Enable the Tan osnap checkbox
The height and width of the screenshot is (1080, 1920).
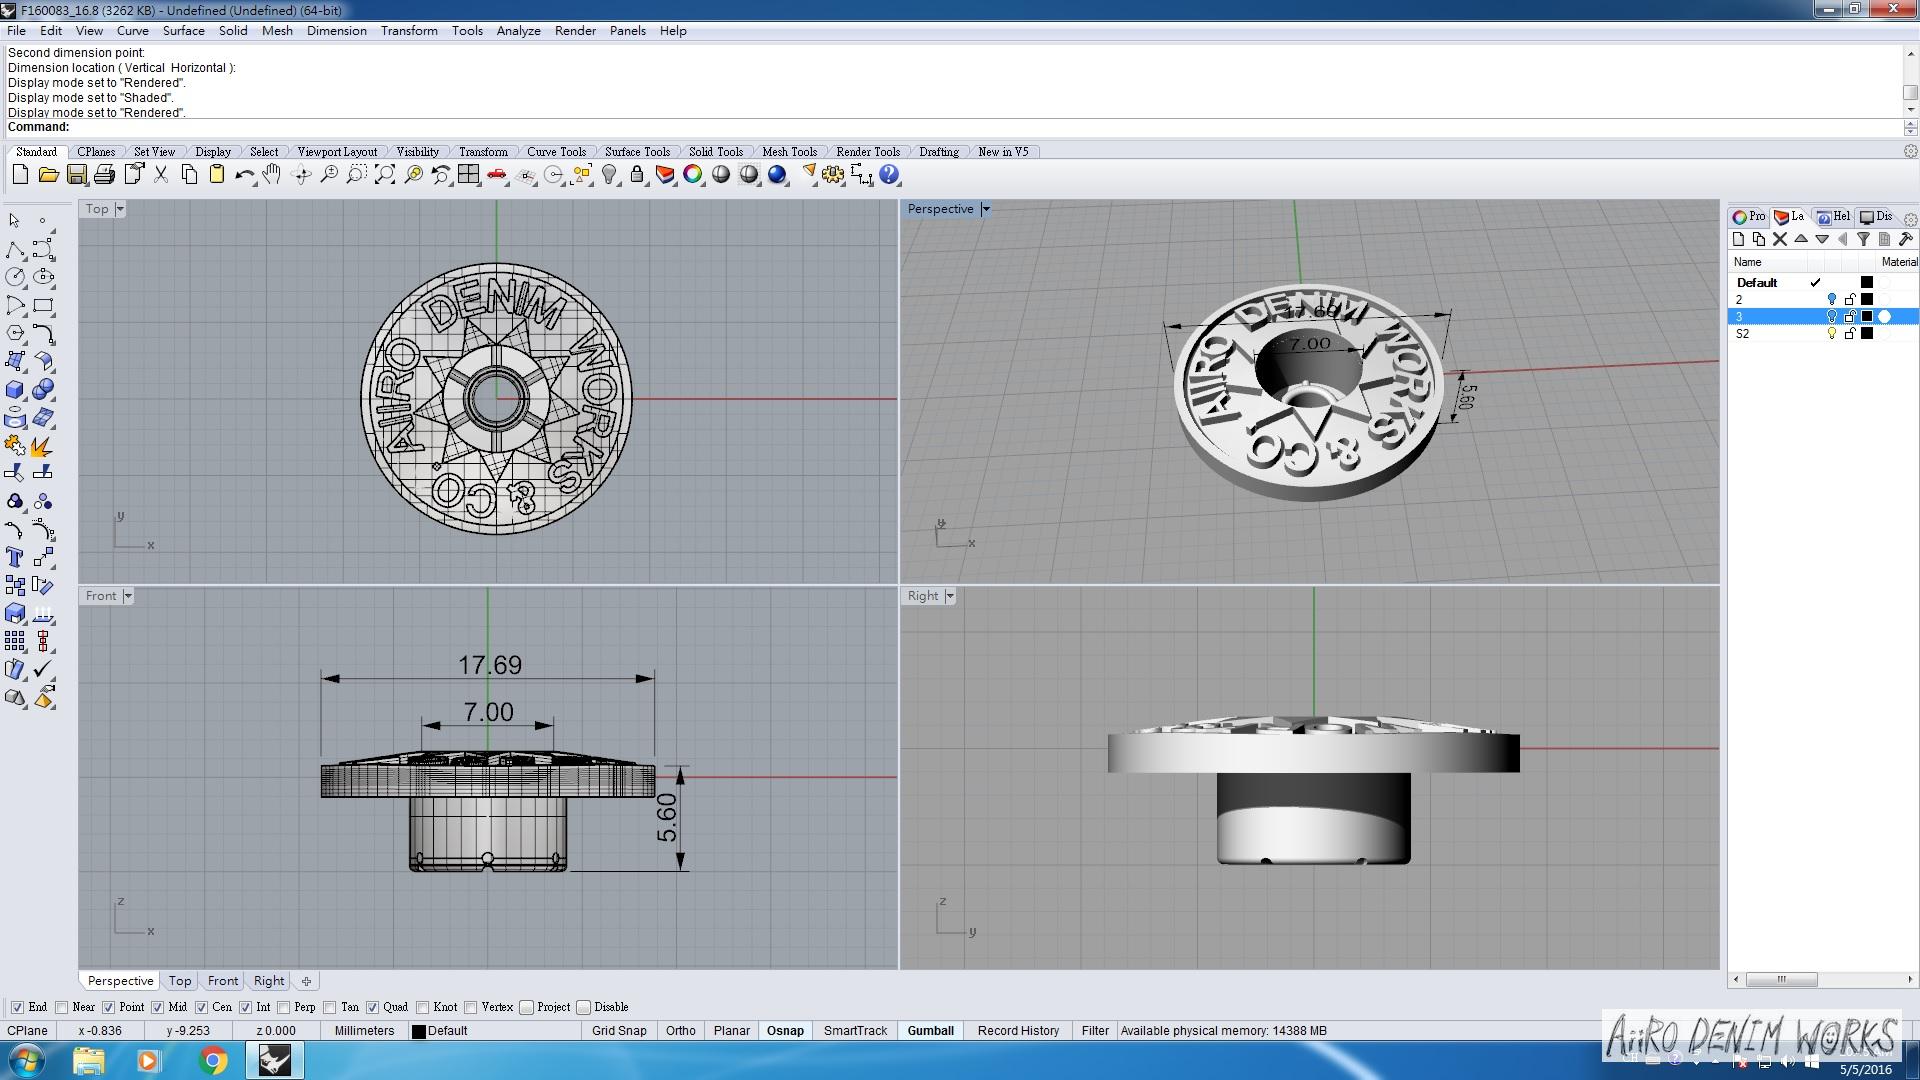coord(330,1007)
